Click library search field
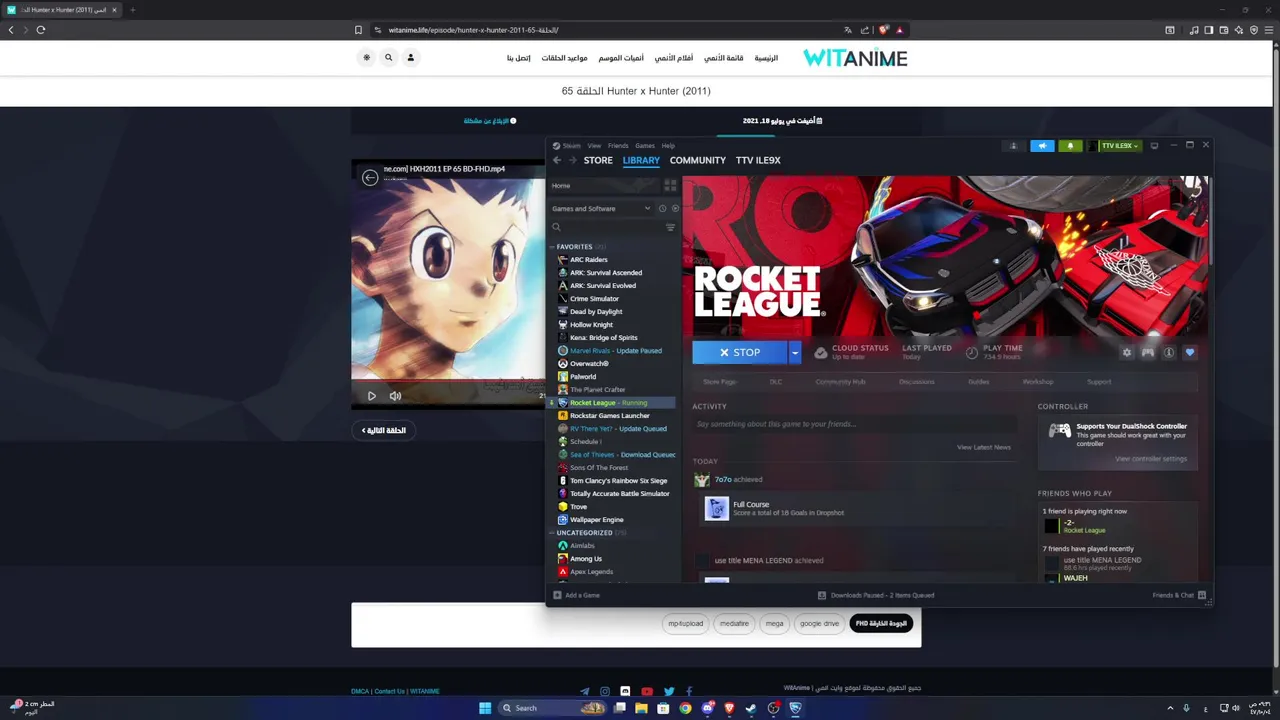Viewport: 1280px width, 720px height. 606,227
